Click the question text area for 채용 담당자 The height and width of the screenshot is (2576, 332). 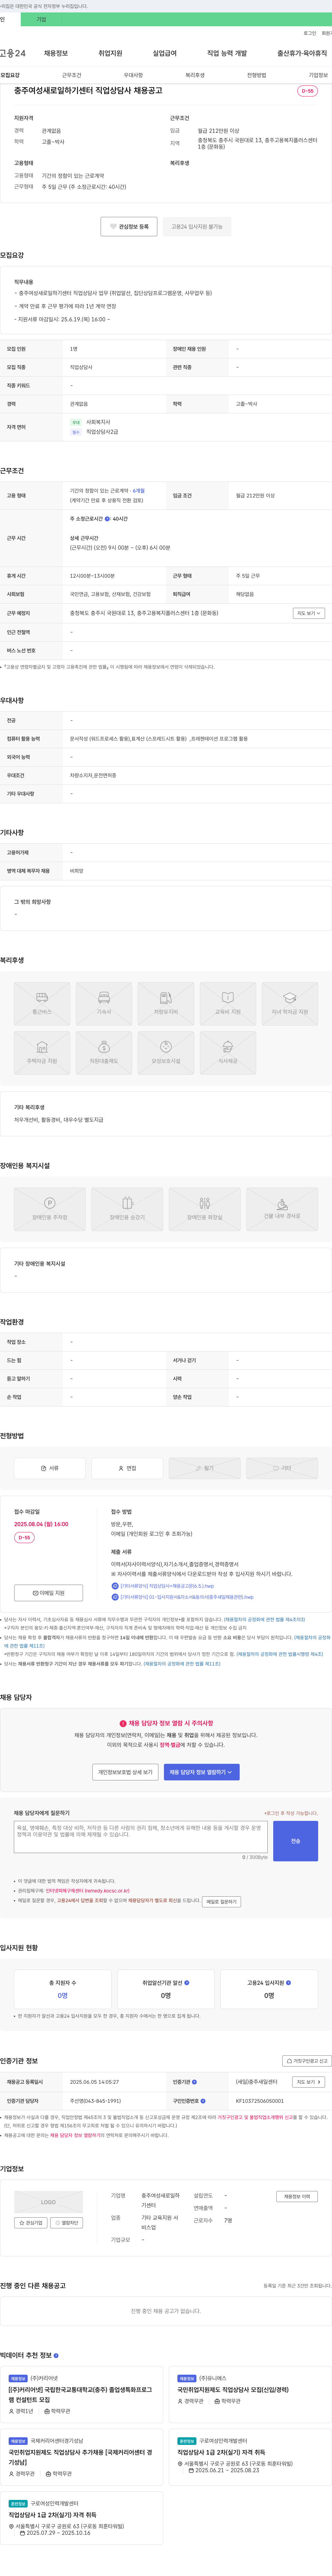click(141, 1837)
